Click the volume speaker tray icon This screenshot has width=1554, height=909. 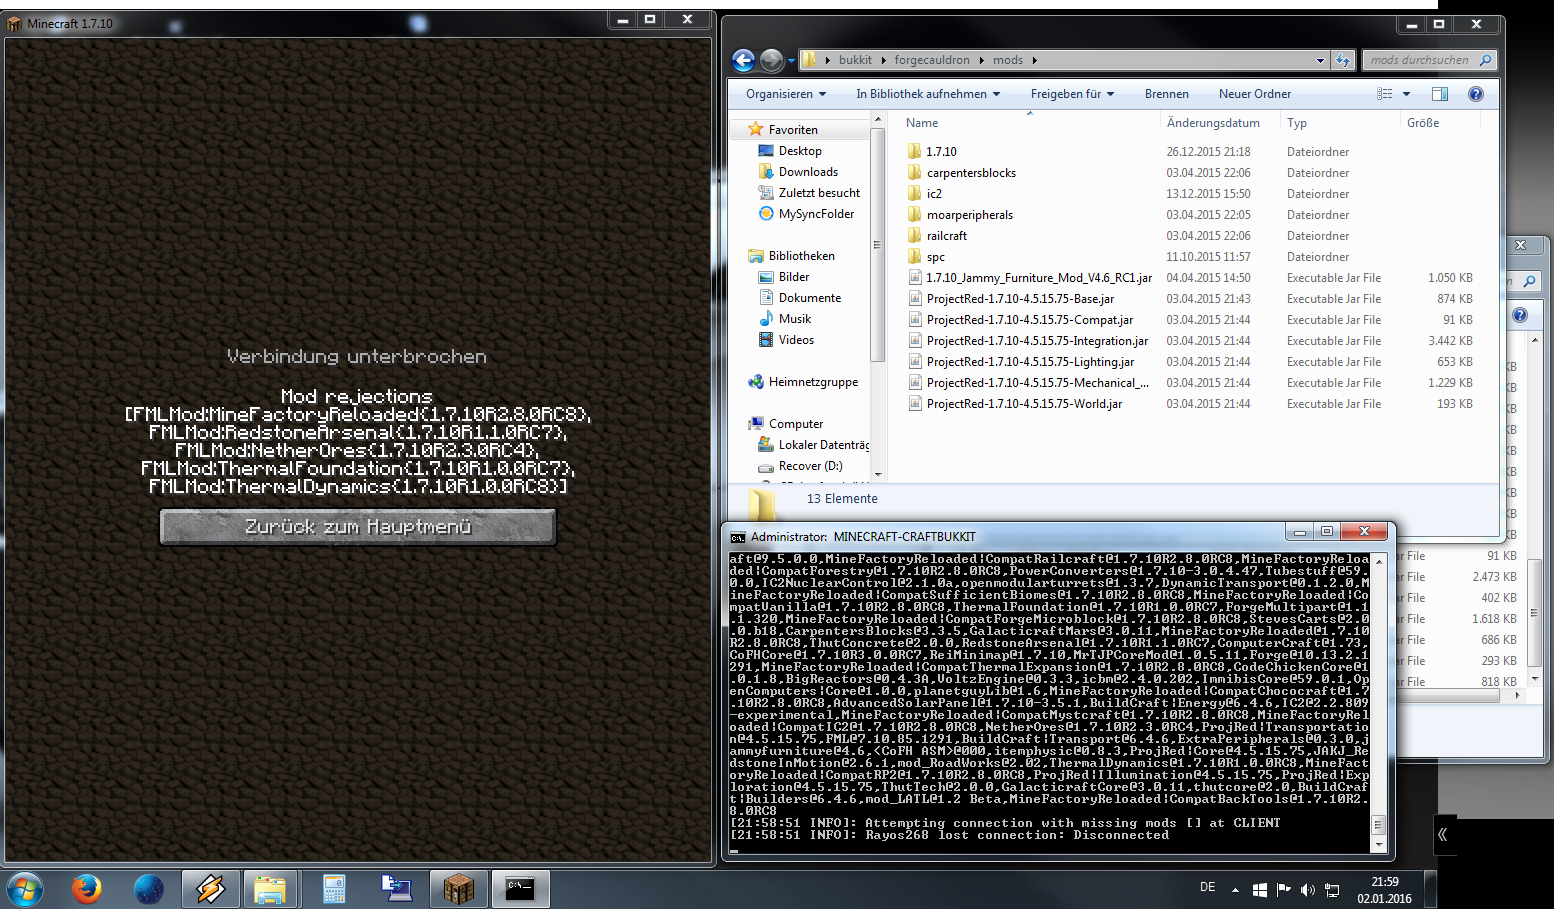click(1308, 889)
